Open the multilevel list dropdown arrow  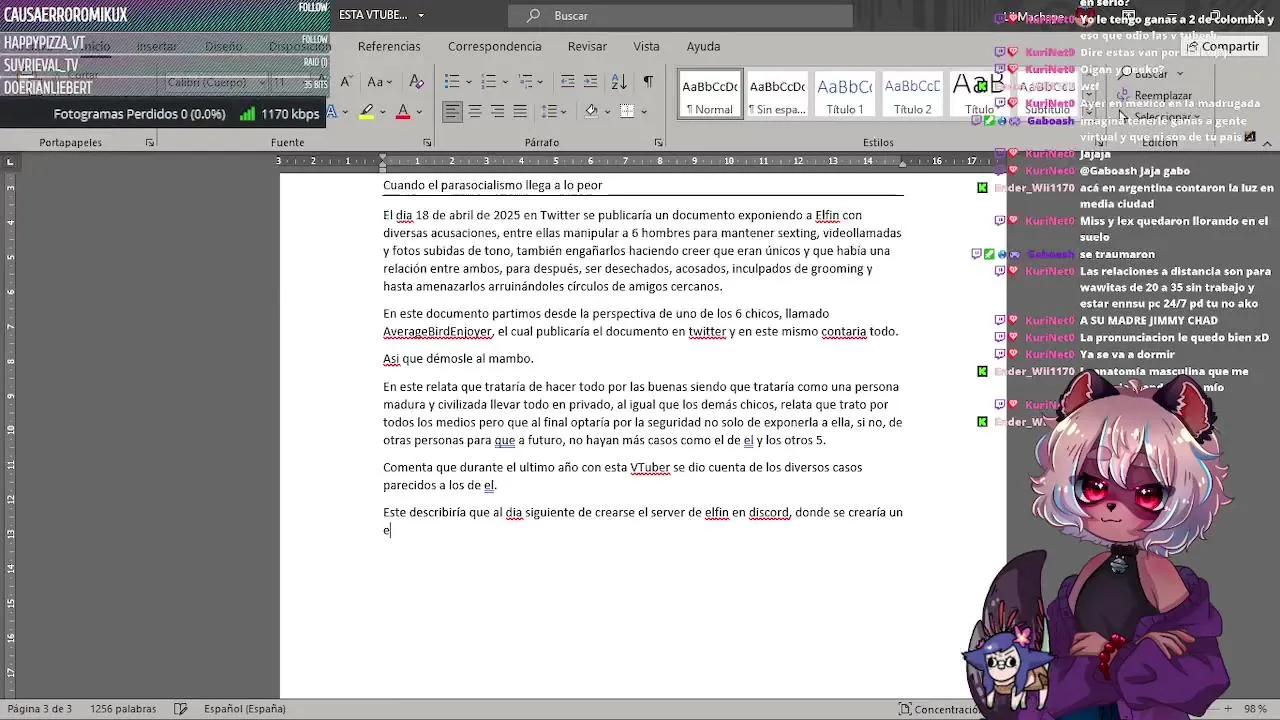pyautogui.click(x=539, y=82)
